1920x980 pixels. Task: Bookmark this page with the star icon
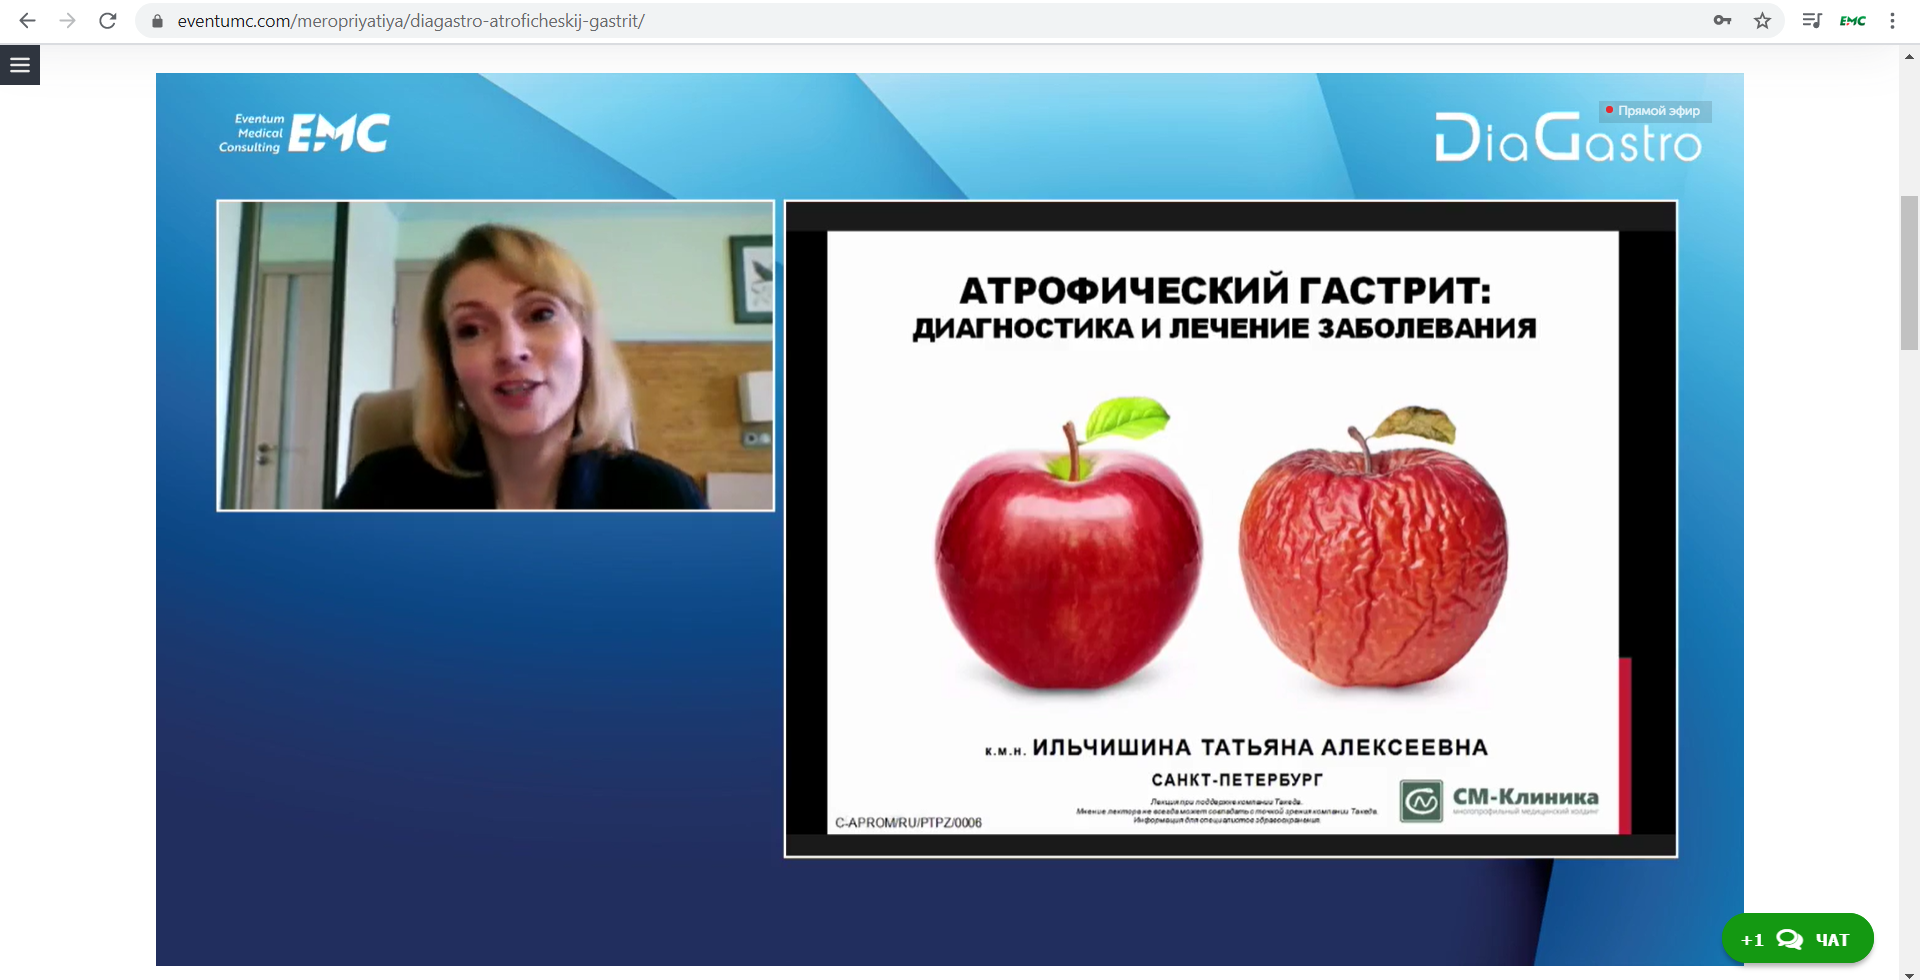click(x=1762, y=21)
